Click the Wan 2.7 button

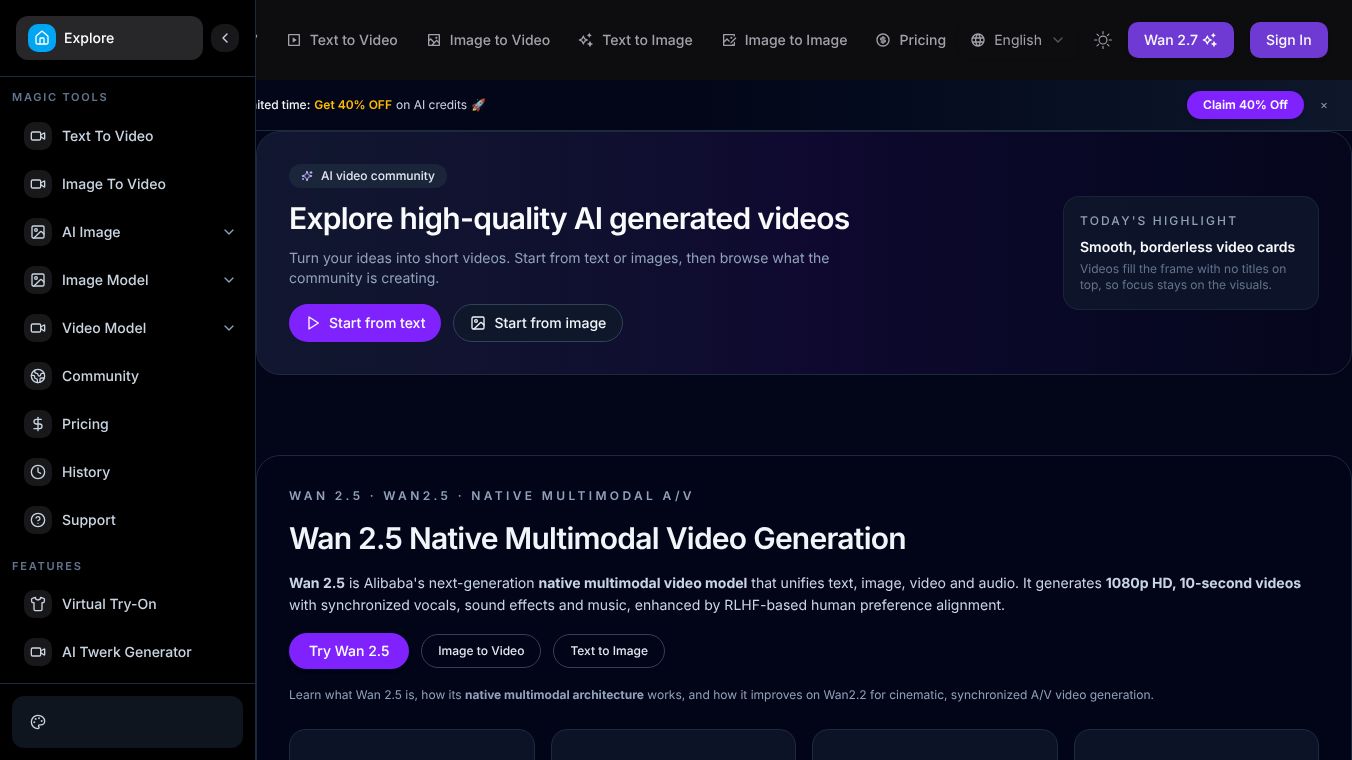click(x=1180, y=40)
